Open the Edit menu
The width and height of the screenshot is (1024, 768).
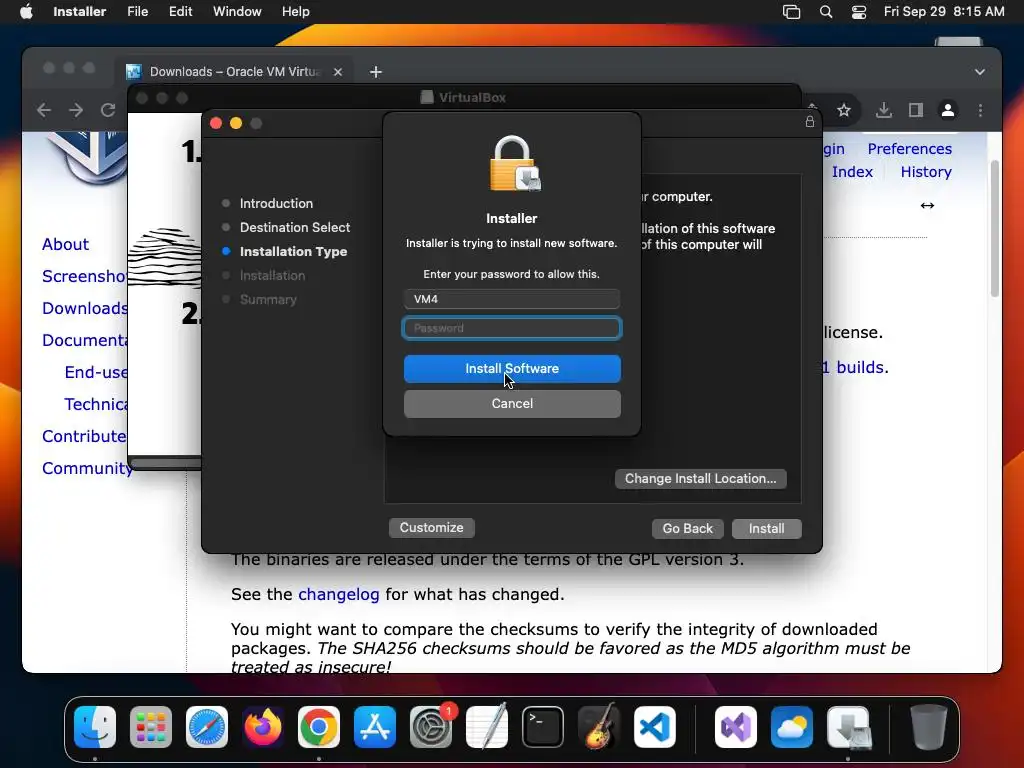pyautogui.click(x=180, y=12)
